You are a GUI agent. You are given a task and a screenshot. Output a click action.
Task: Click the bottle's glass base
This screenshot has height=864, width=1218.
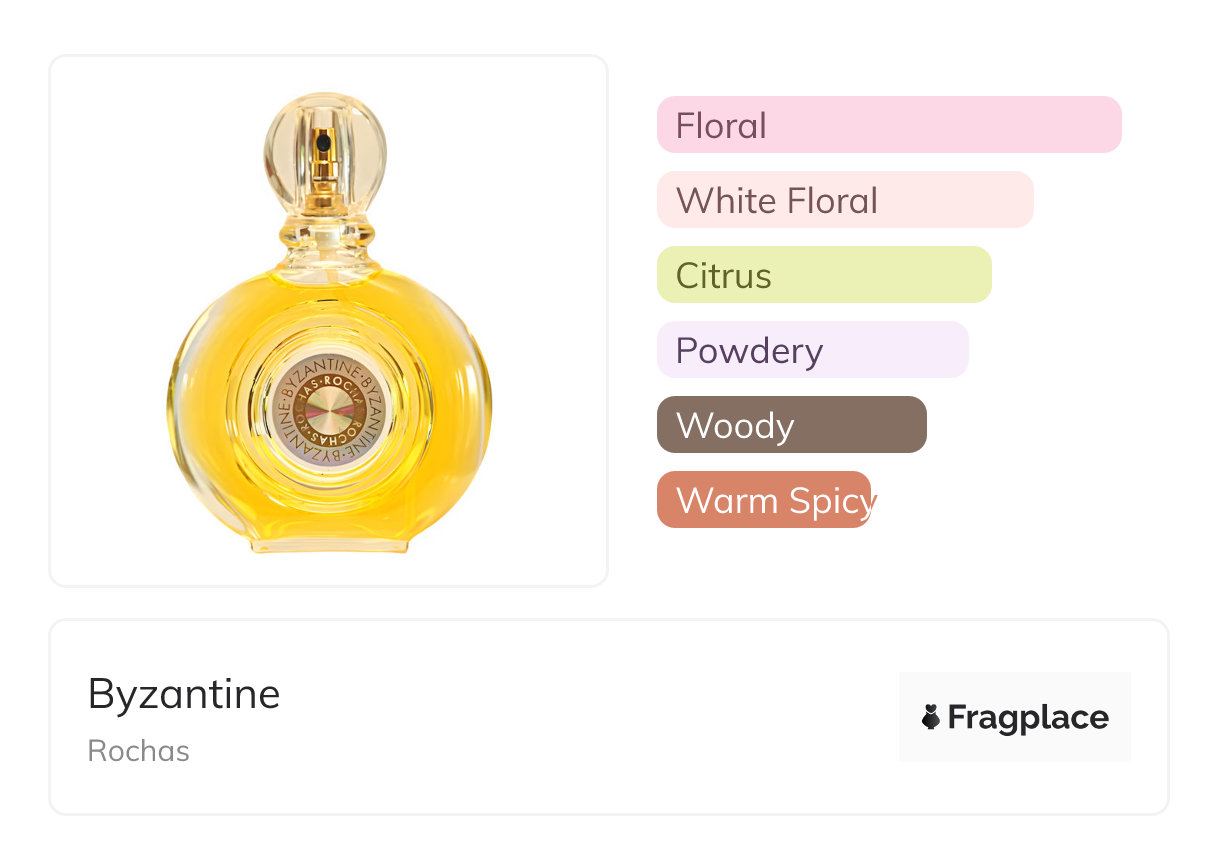[329, 544]
